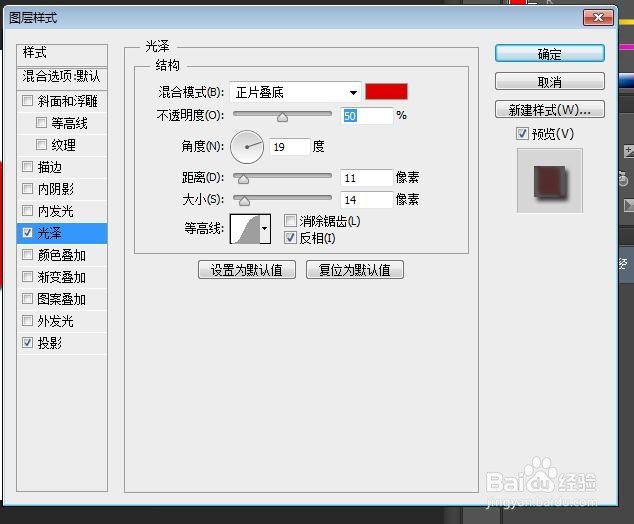
Task: Tick the 等高线 sub-option checkbox
Action: tap(41, 122)
